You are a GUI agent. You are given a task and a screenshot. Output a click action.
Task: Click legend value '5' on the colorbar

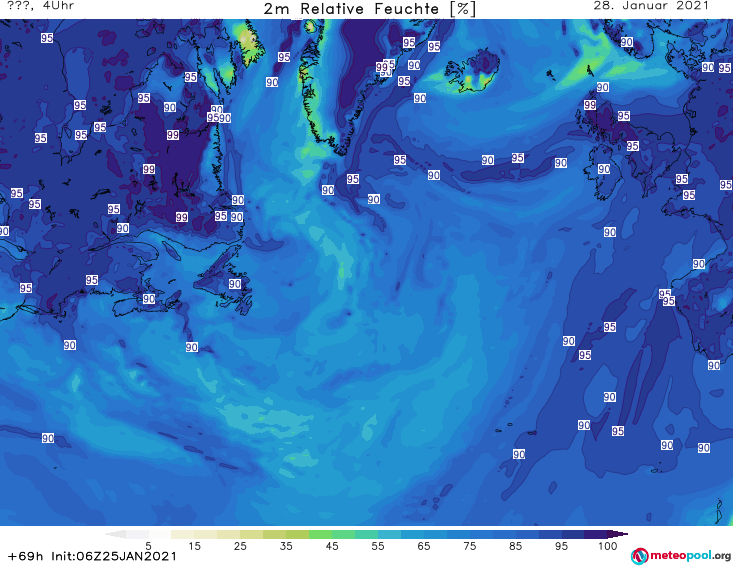click(x=148, y=546)
